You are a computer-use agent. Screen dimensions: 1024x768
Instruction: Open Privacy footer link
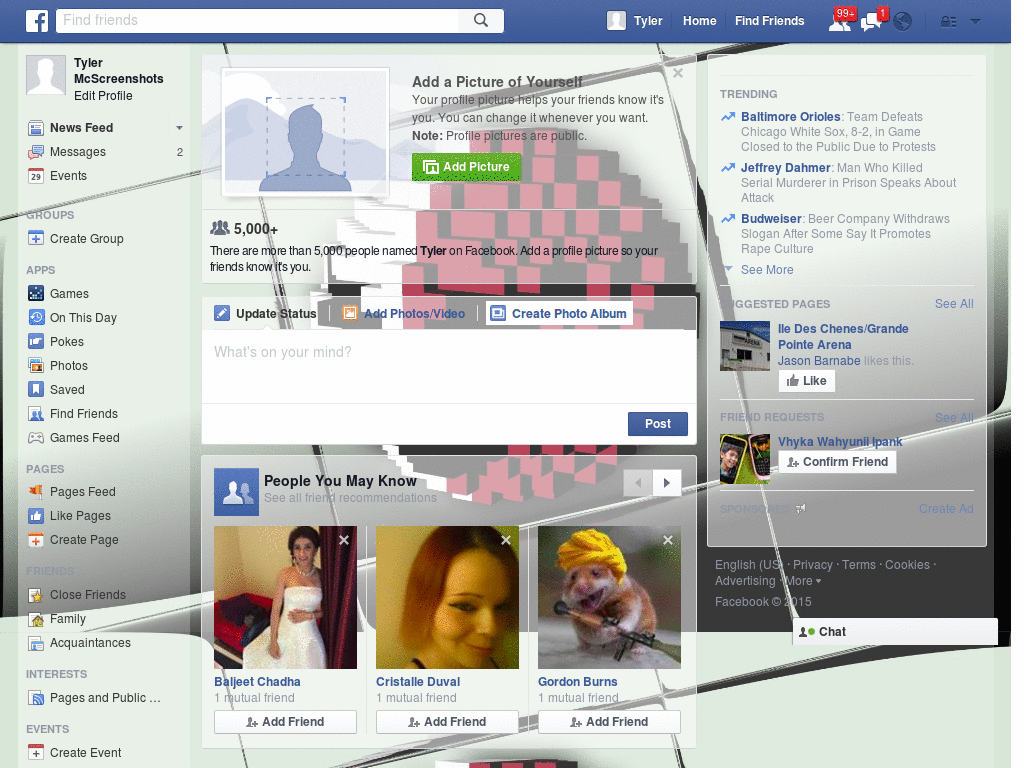(812, 565)
